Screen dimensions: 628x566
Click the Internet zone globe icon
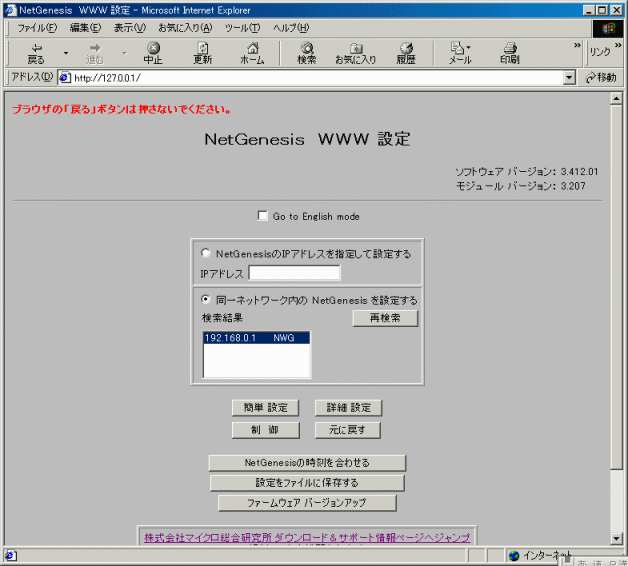coord(514,556)
